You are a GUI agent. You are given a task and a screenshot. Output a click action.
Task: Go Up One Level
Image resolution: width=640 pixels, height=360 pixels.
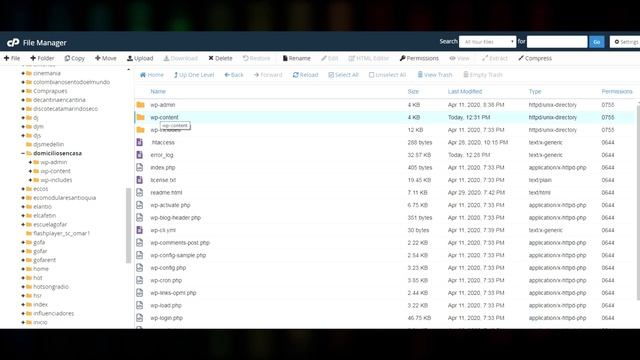[194, 75]
